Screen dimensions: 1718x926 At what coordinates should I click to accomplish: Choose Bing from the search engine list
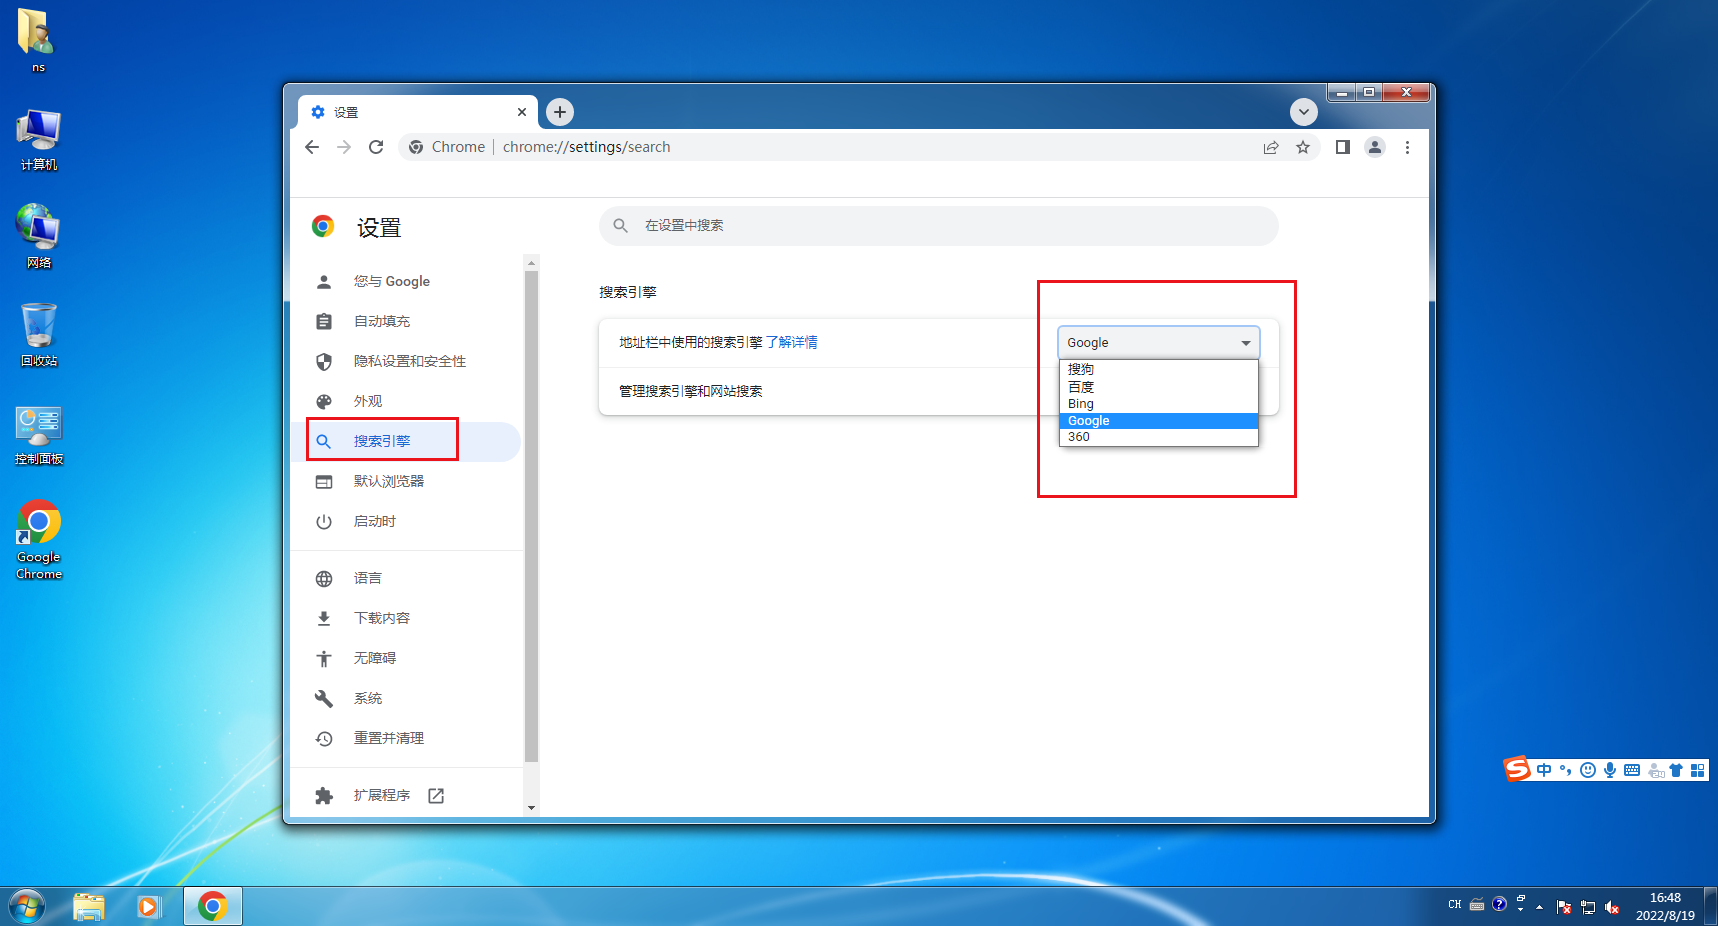click(x=1158, y=404)
